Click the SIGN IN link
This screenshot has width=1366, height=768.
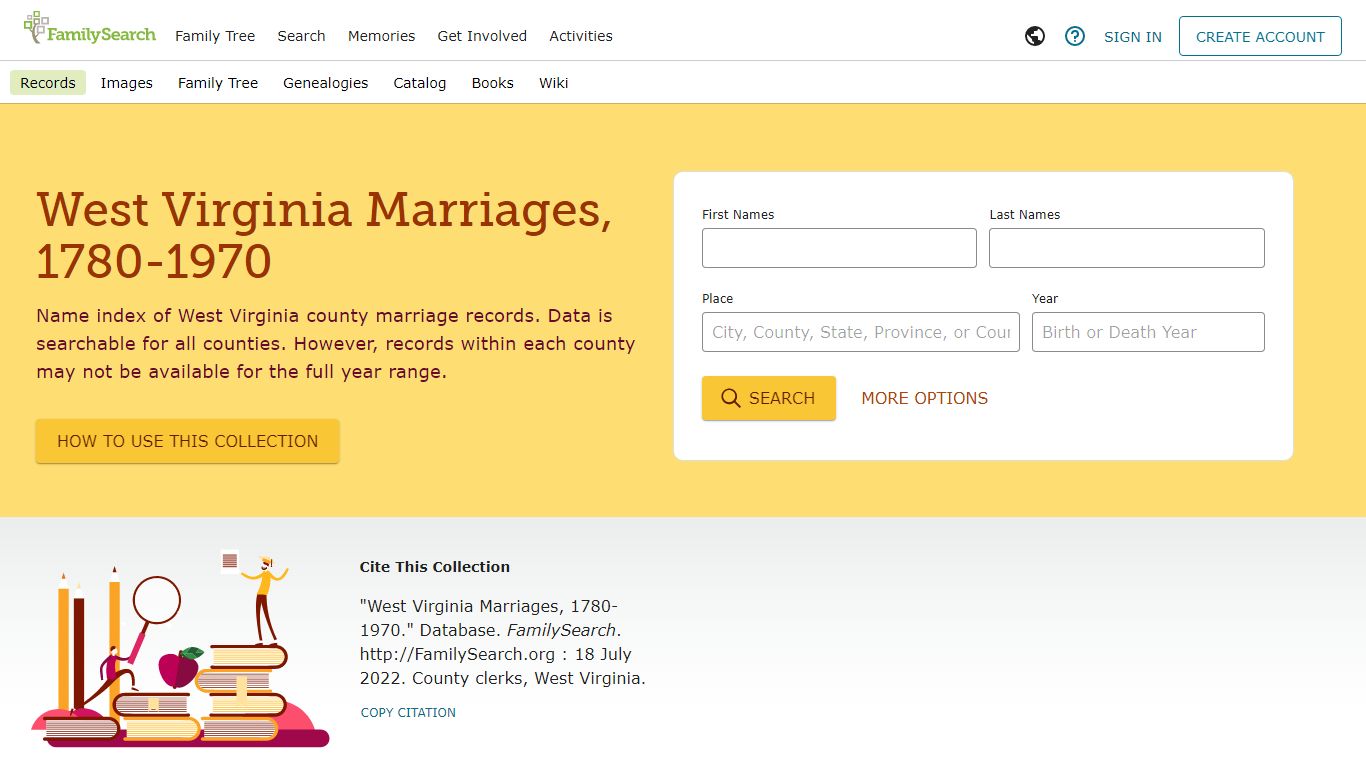point(1133,37)
